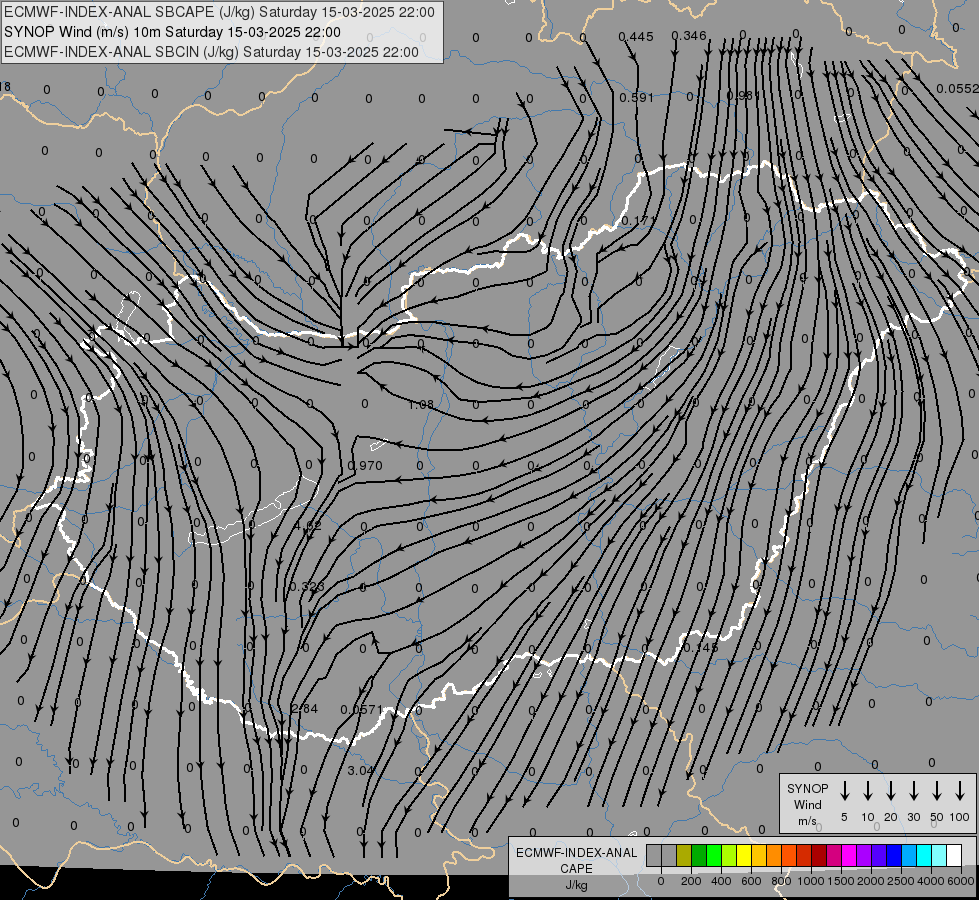Click the wind arrow above 100 m/s
979x900 pixels.
point(960,791)
